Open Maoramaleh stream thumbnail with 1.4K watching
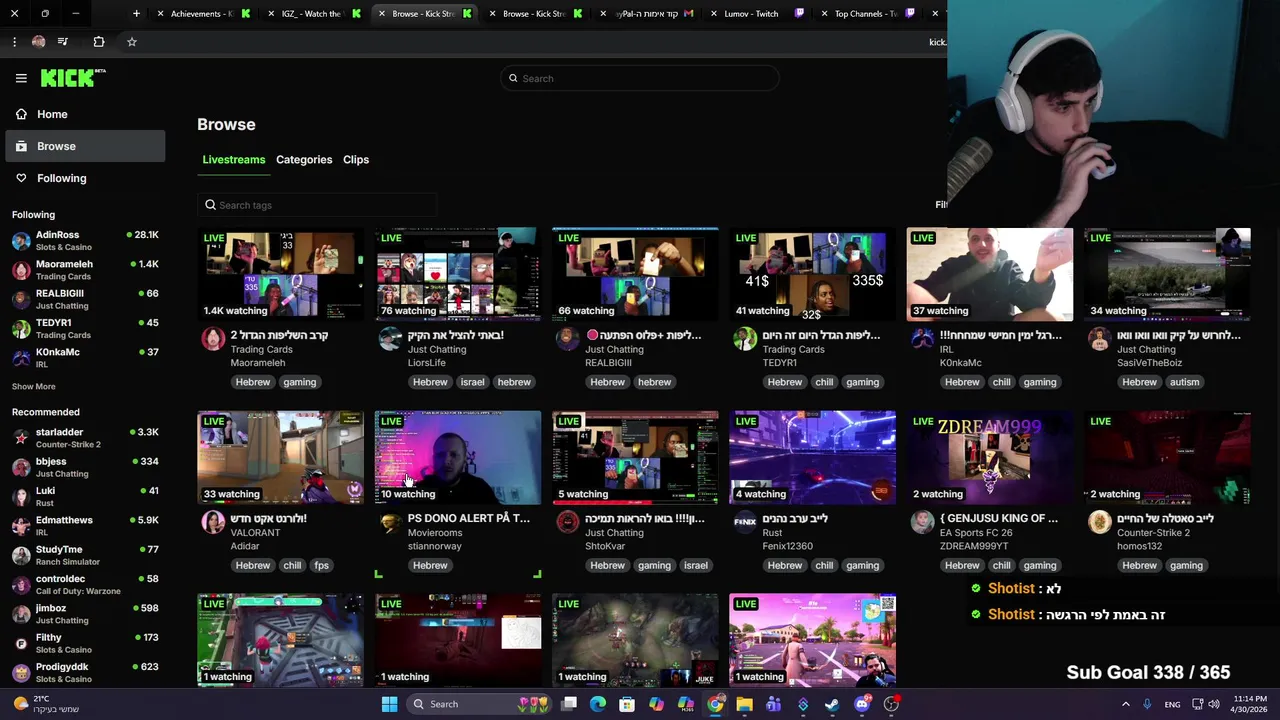Screen dimensions: 1280x720 point(280,274)
